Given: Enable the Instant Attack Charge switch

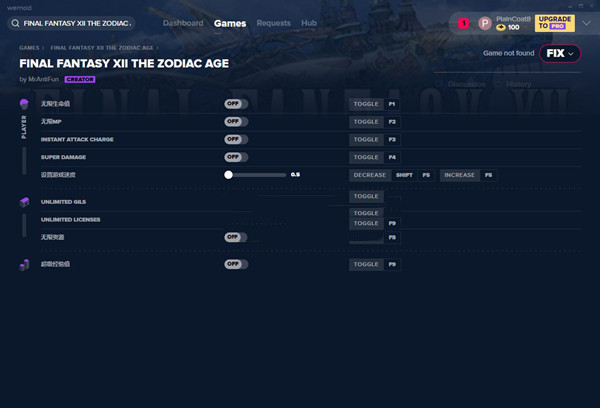Looking at the screenshot, I should [236, 139].
